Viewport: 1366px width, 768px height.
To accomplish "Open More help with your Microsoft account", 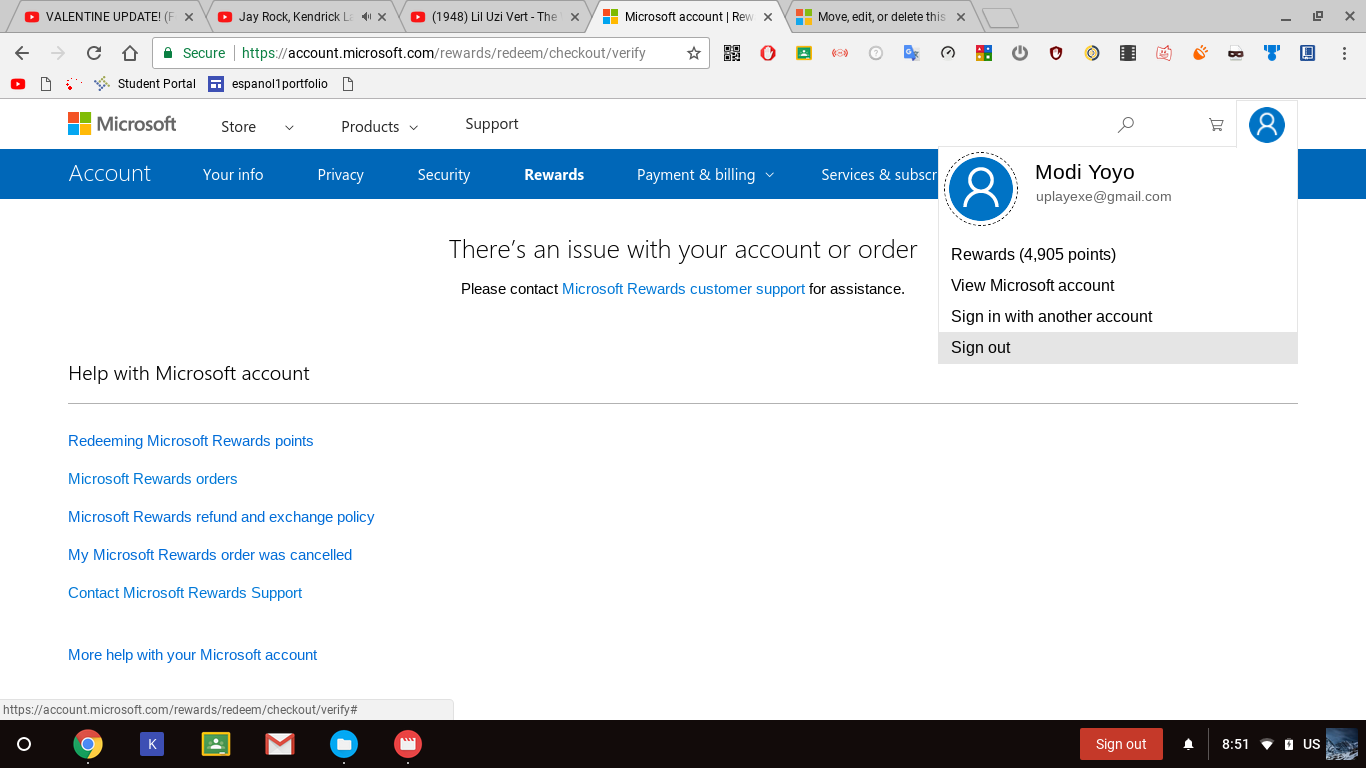I will [x=193, y=655].
